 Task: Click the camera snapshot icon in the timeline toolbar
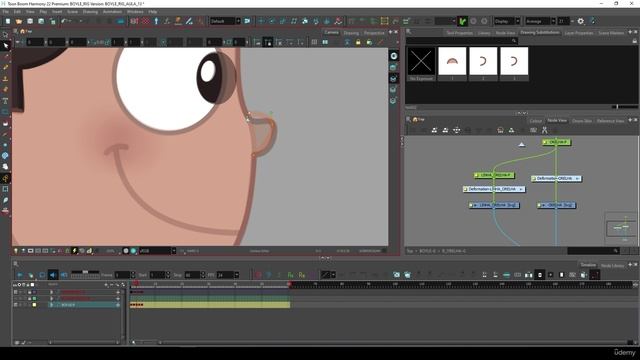tap(396, 275)
